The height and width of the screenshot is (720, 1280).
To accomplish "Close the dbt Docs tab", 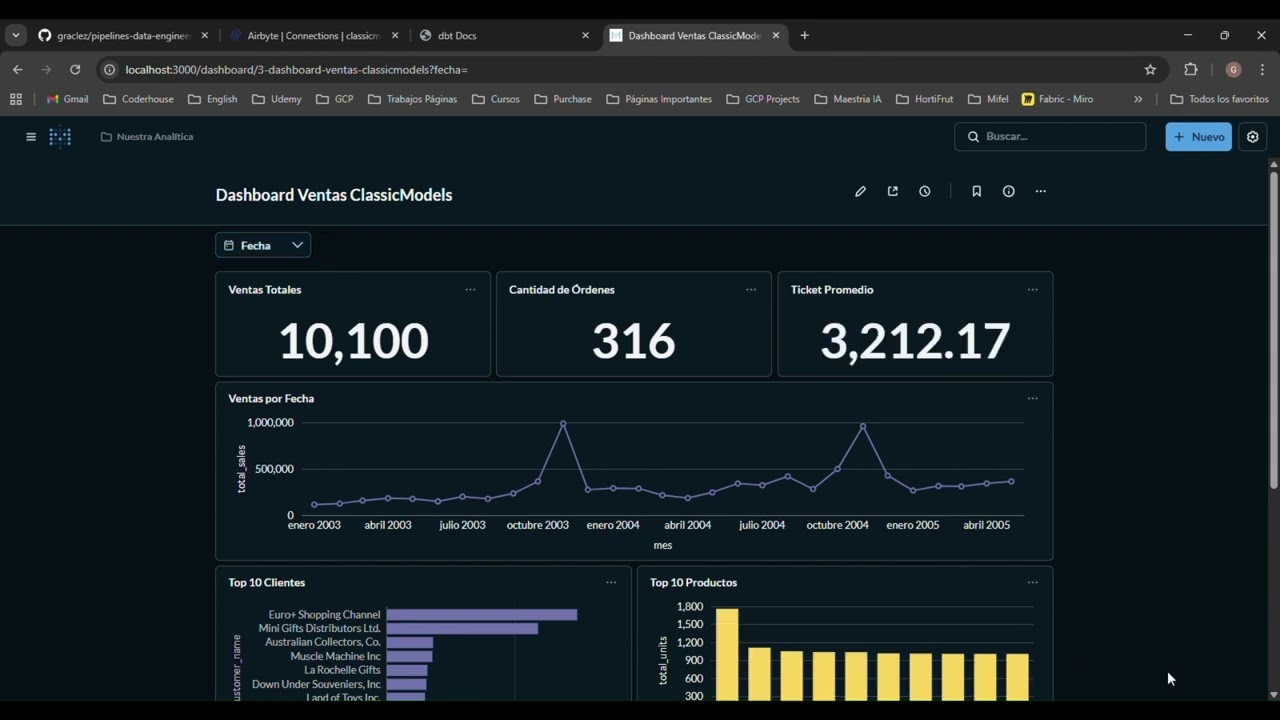I will point(585,35).
